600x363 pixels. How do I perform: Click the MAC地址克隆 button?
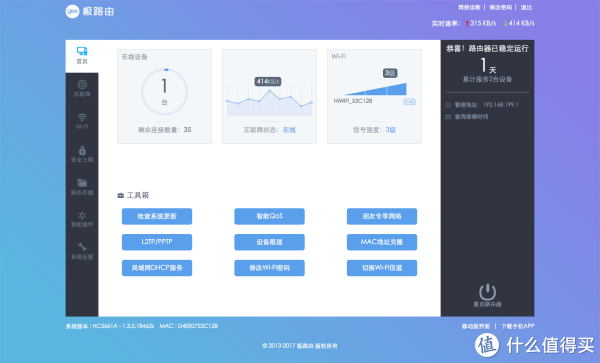click(x=382, y=242)
